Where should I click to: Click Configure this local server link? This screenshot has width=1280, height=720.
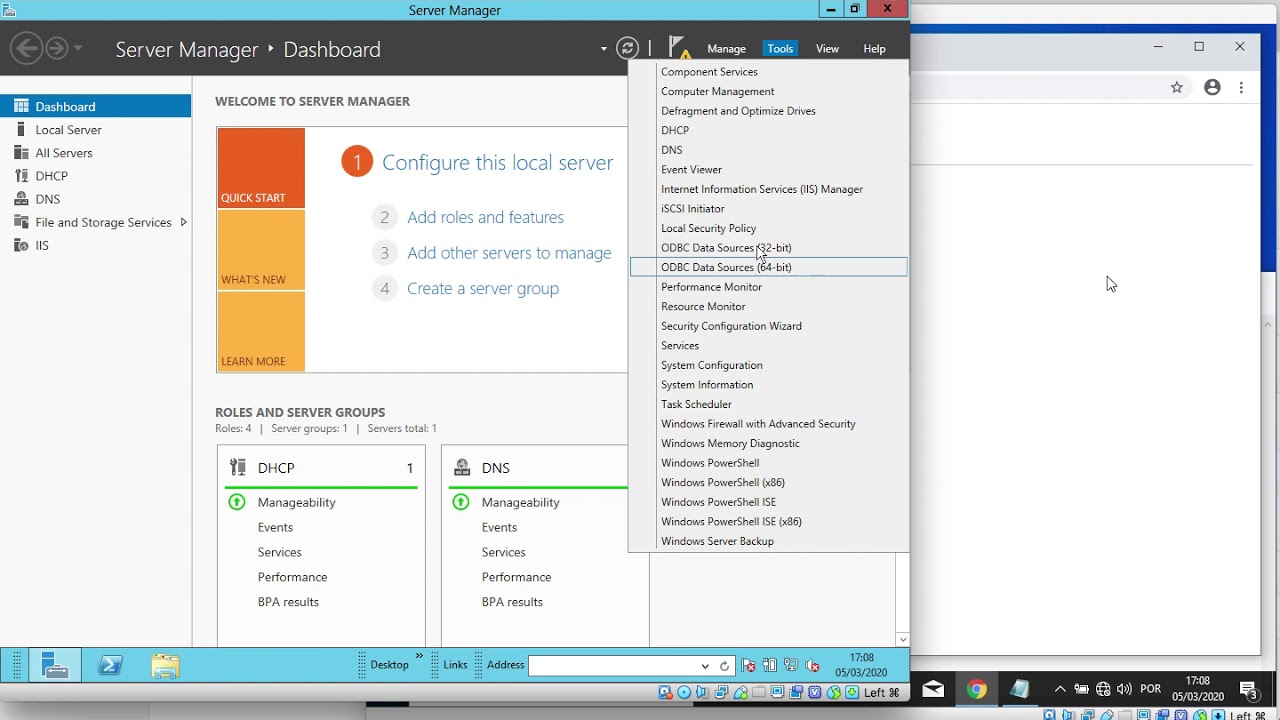497,163
